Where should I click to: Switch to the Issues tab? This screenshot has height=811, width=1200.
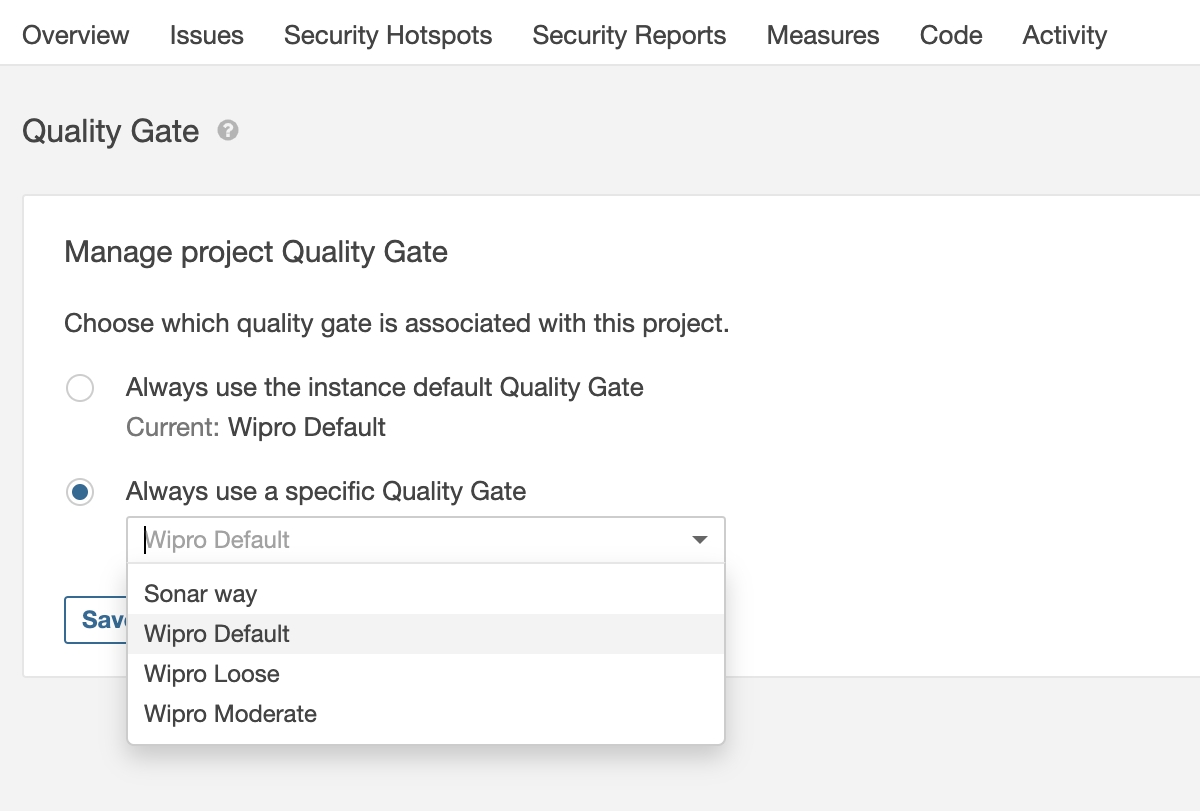coord(207,35)
